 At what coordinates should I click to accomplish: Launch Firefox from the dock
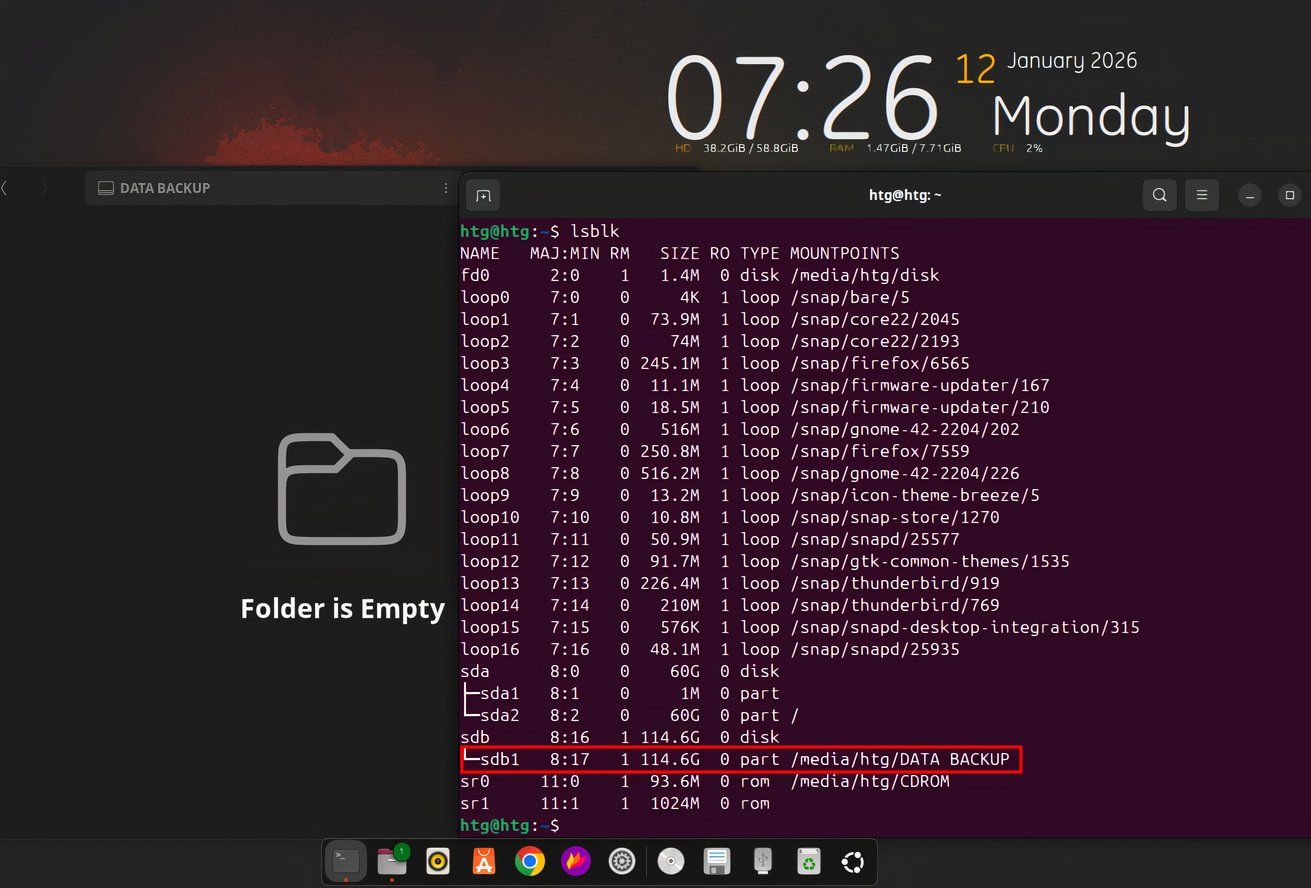(x=576, y=861)
